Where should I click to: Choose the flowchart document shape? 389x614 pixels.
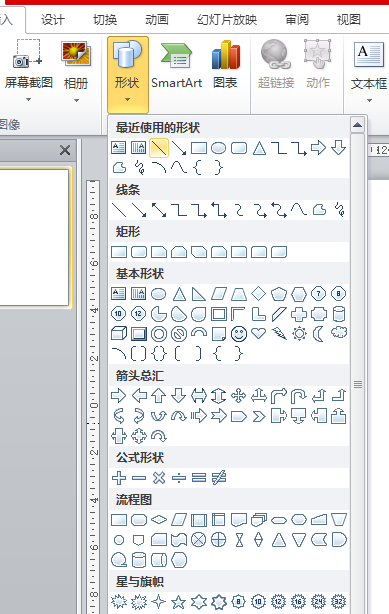pos(239,520)
